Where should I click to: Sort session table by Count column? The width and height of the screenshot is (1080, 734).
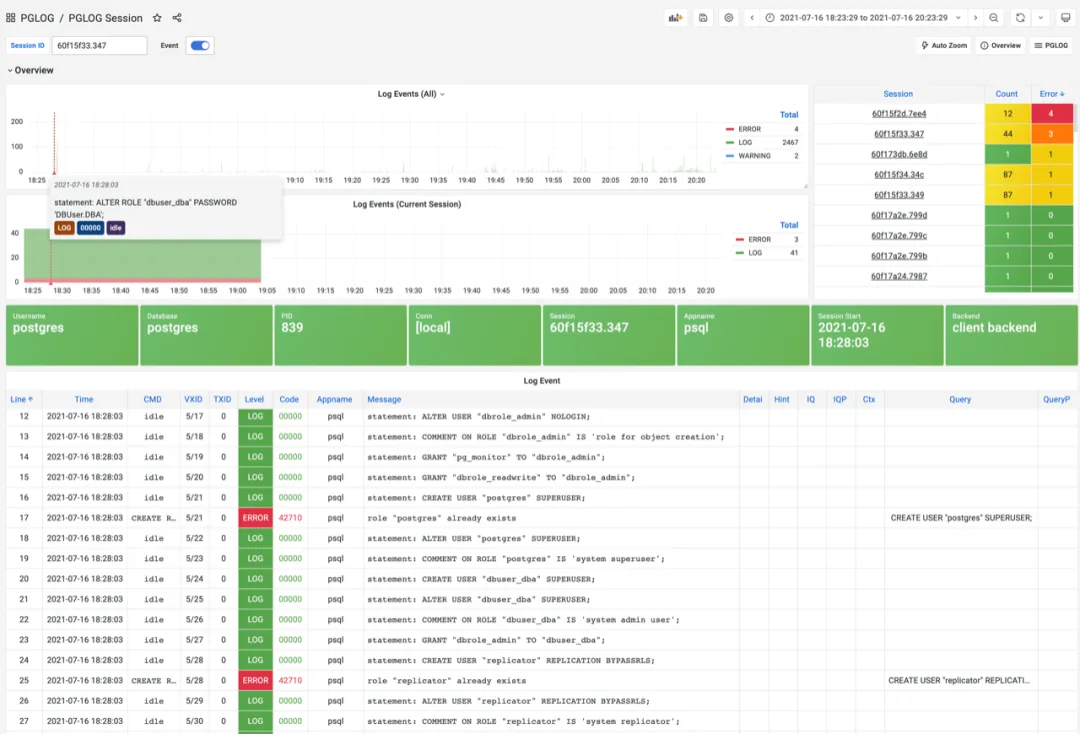(x=1006, y=94)
